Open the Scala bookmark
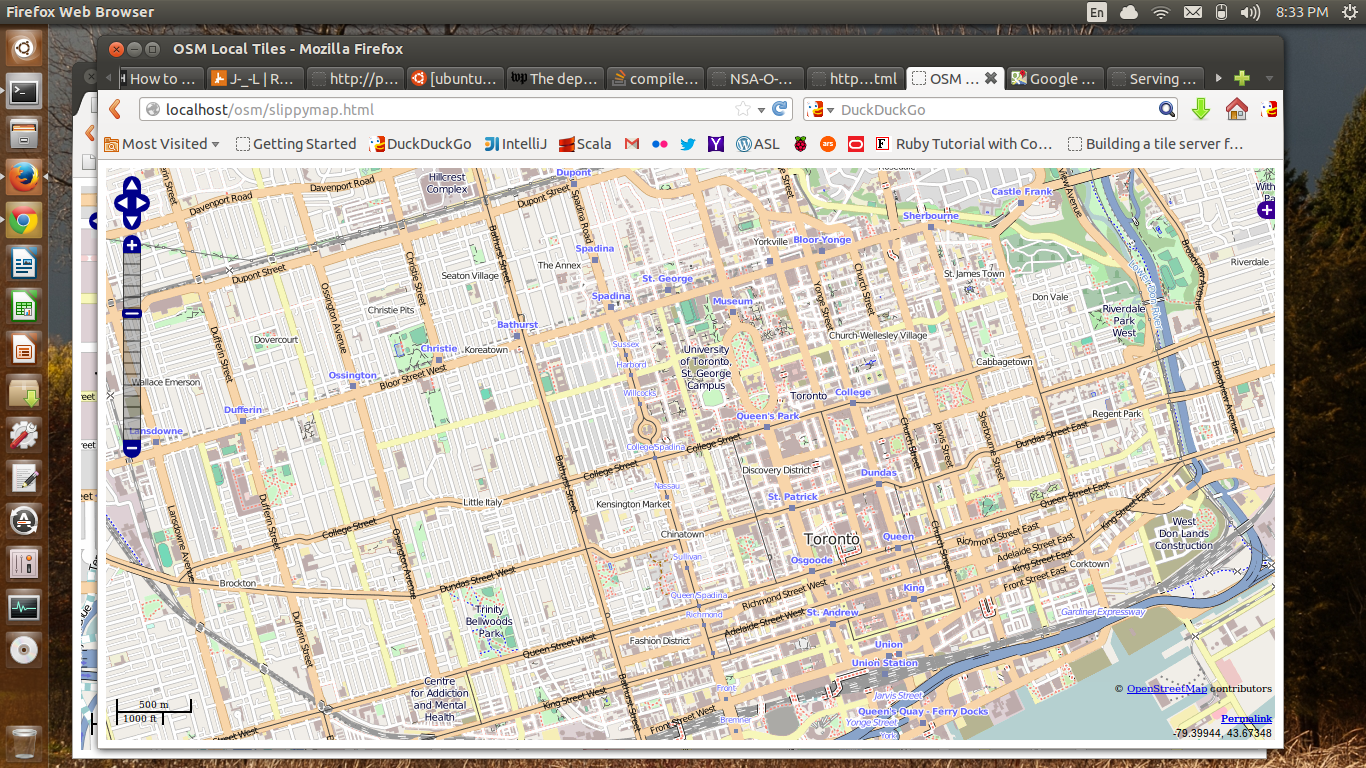 pos(585,144)
